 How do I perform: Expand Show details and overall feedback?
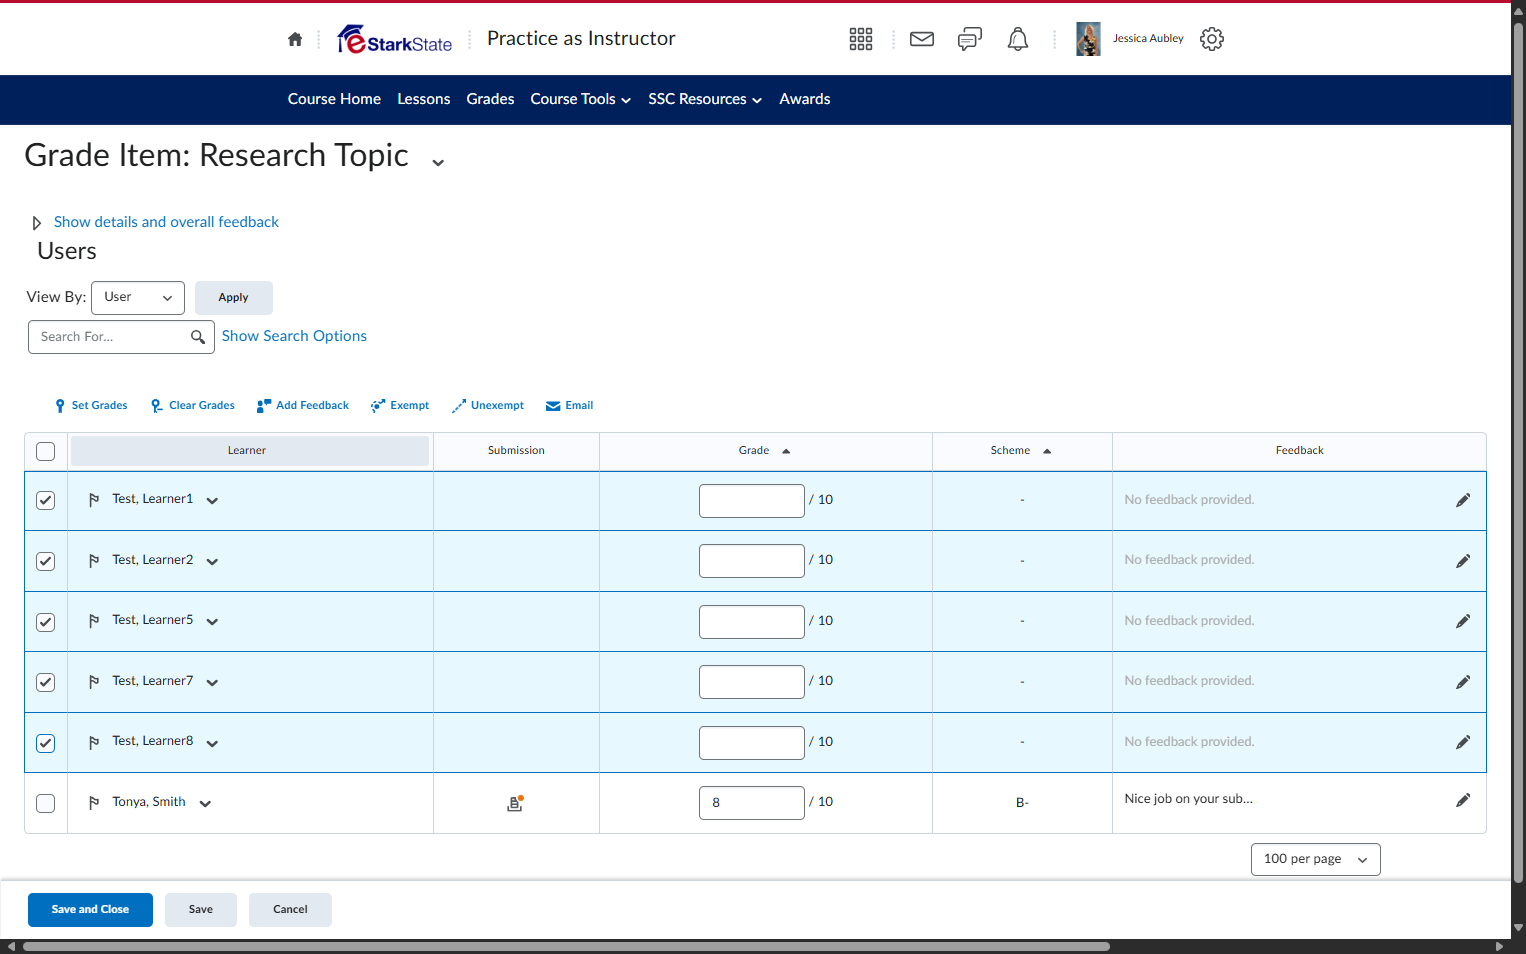pos(166,222)
